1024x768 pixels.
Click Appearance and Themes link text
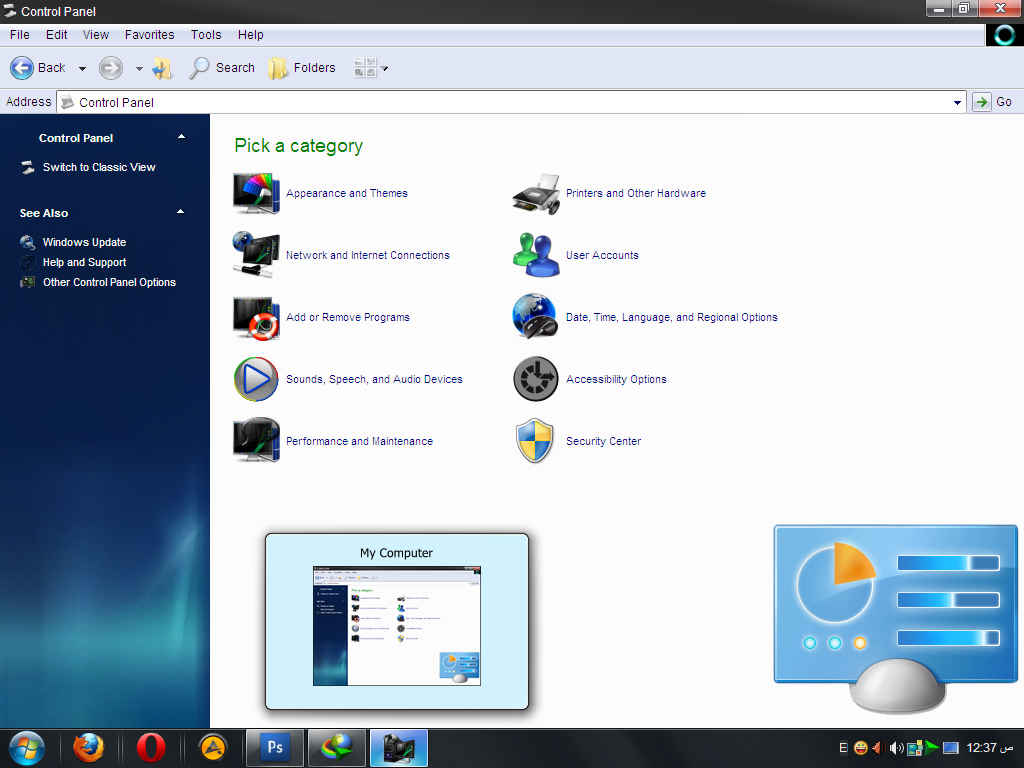coord(347,193)
